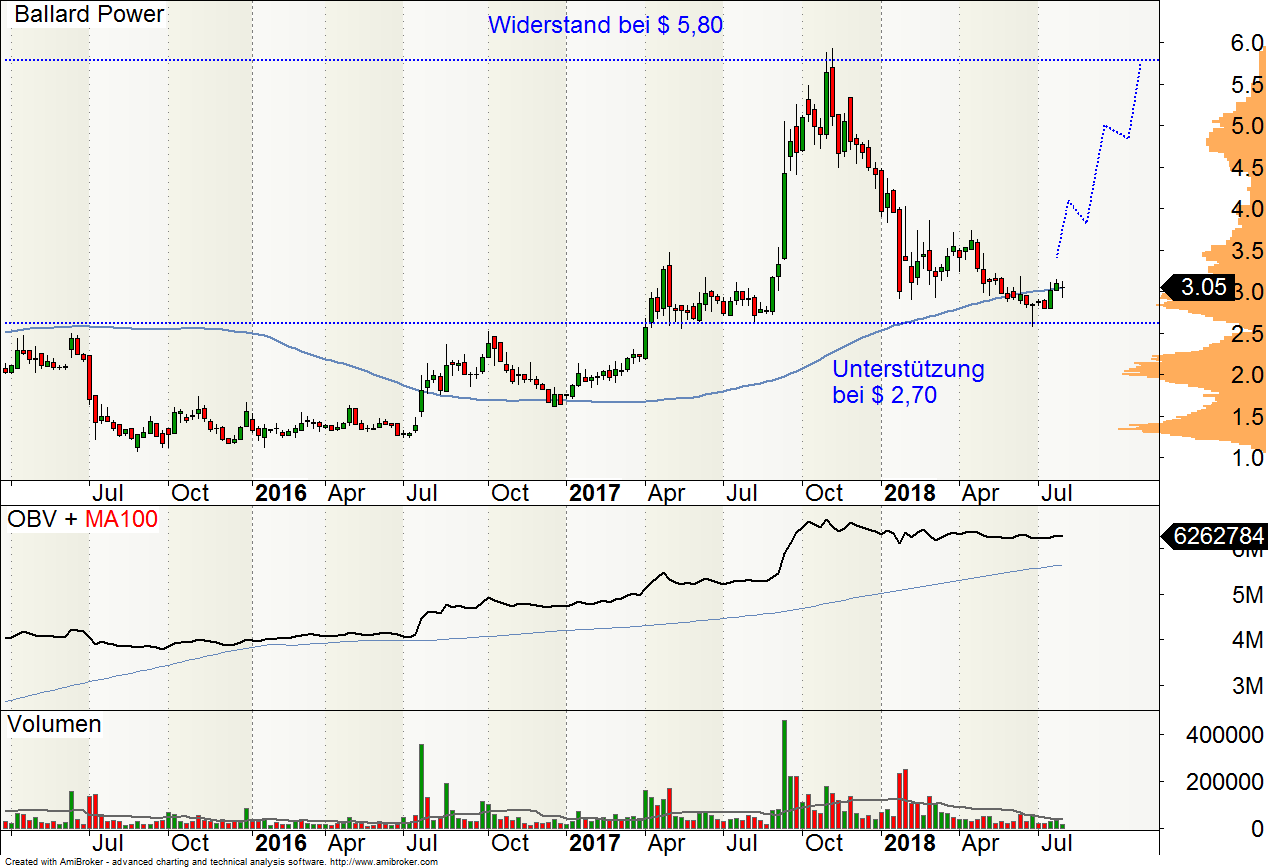Click the "Unterstützung bei $ 2,70" annotation

point(909,382)
